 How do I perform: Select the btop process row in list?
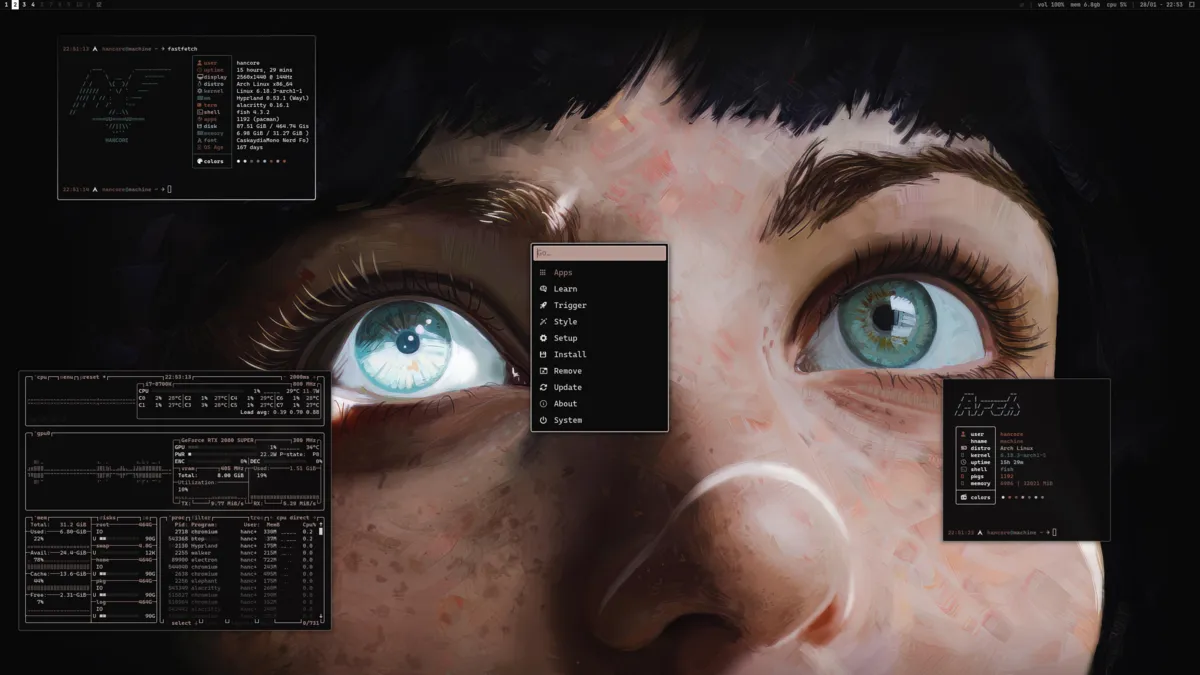241,539
